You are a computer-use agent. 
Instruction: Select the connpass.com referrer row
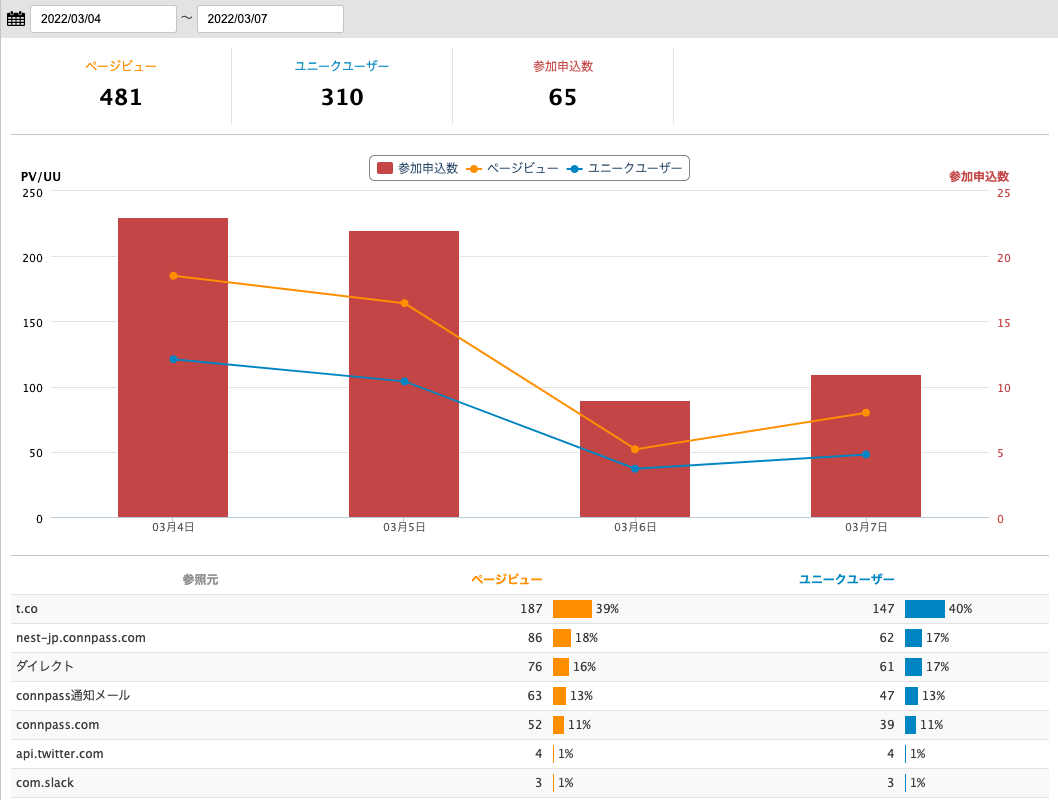pos(530,724)
